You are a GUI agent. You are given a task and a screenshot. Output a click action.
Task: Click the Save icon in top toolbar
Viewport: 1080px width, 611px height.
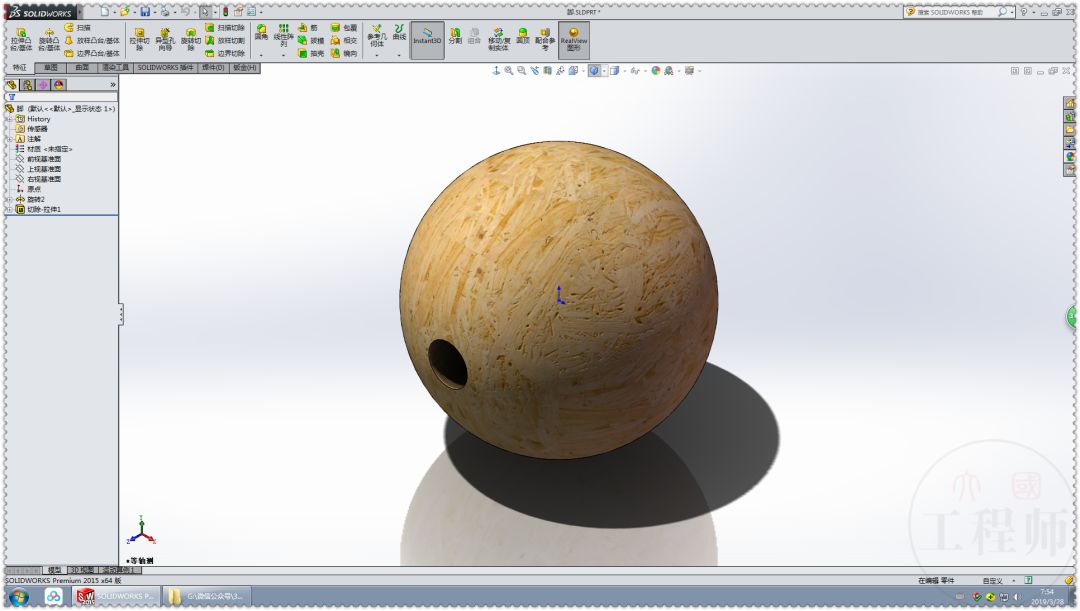point(145,11)
